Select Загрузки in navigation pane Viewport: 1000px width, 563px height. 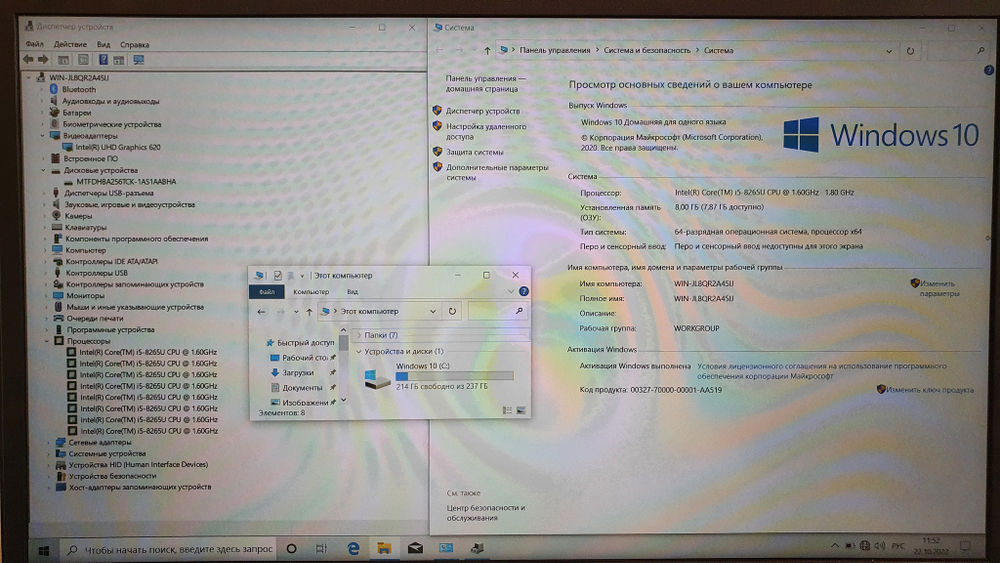tap(298, 372)
